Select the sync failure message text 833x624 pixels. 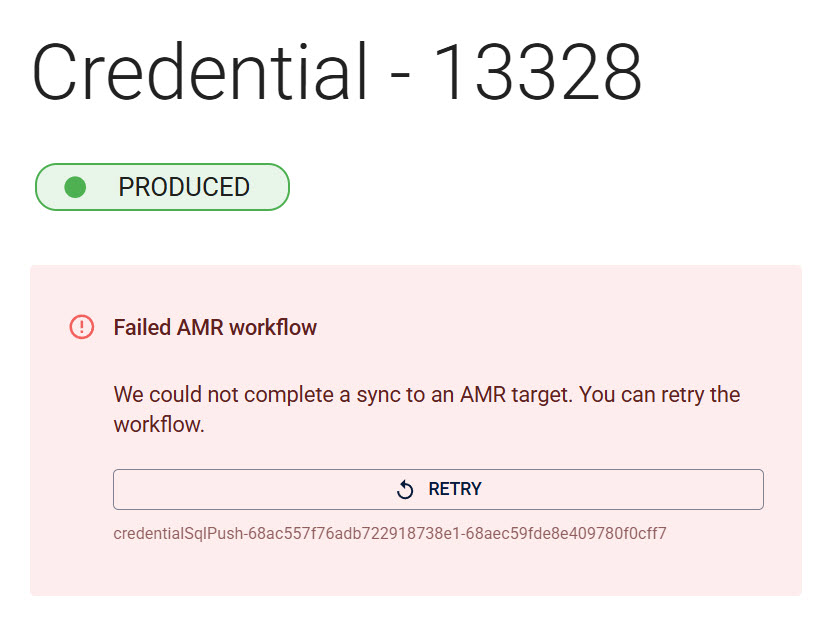point(426,407)
